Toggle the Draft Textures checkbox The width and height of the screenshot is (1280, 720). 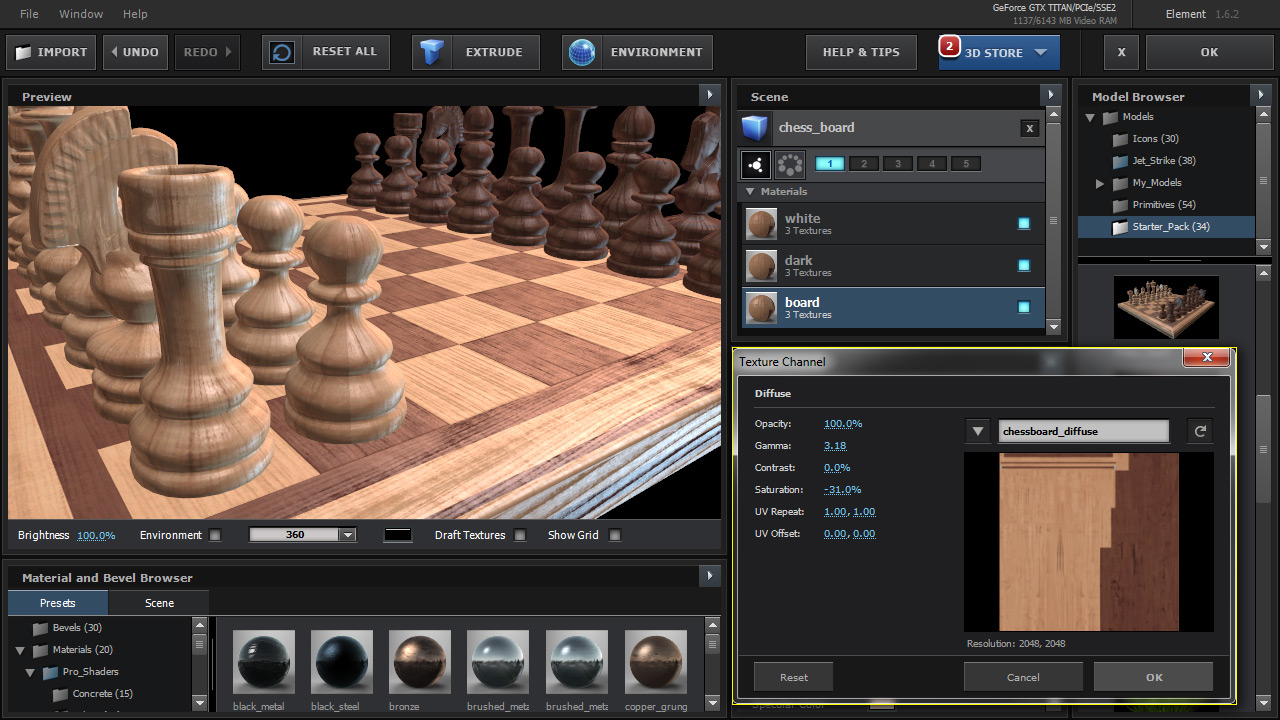[x=520, y=535]
